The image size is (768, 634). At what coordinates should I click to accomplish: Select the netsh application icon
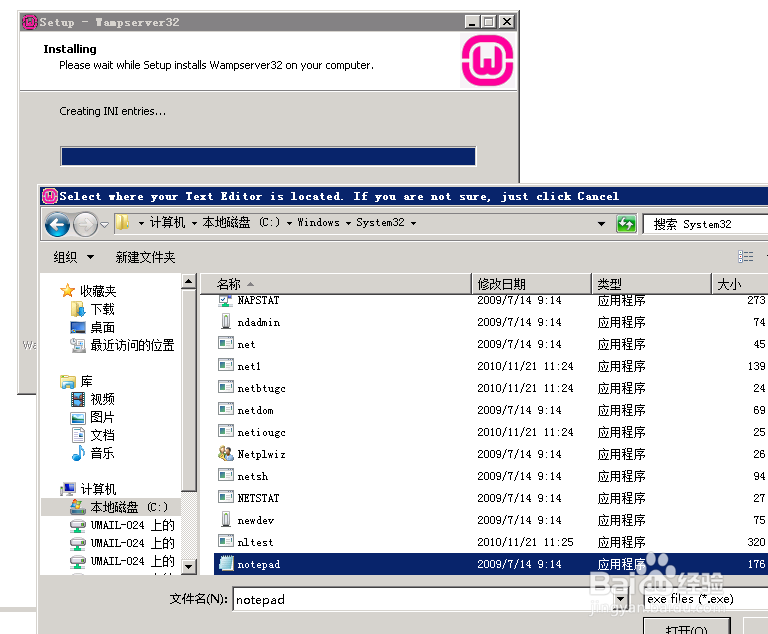coord(226,475)
